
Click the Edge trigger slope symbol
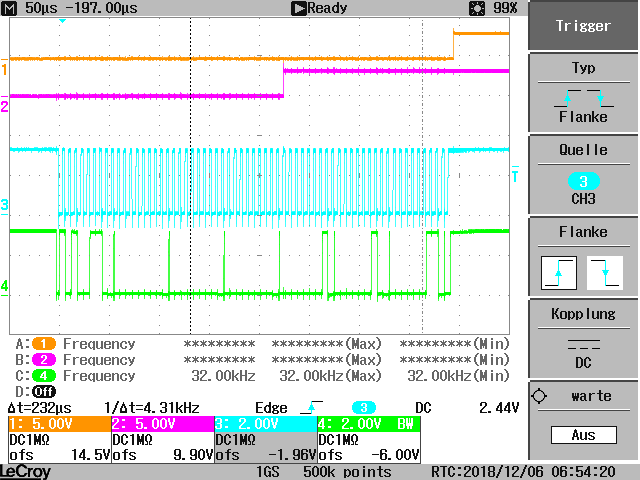(311, 407)
